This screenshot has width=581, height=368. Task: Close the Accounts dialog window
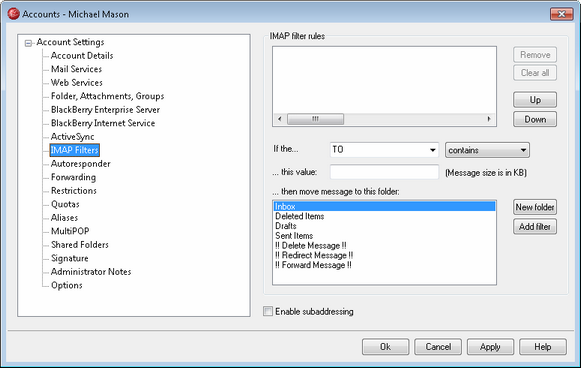[562, 14]
